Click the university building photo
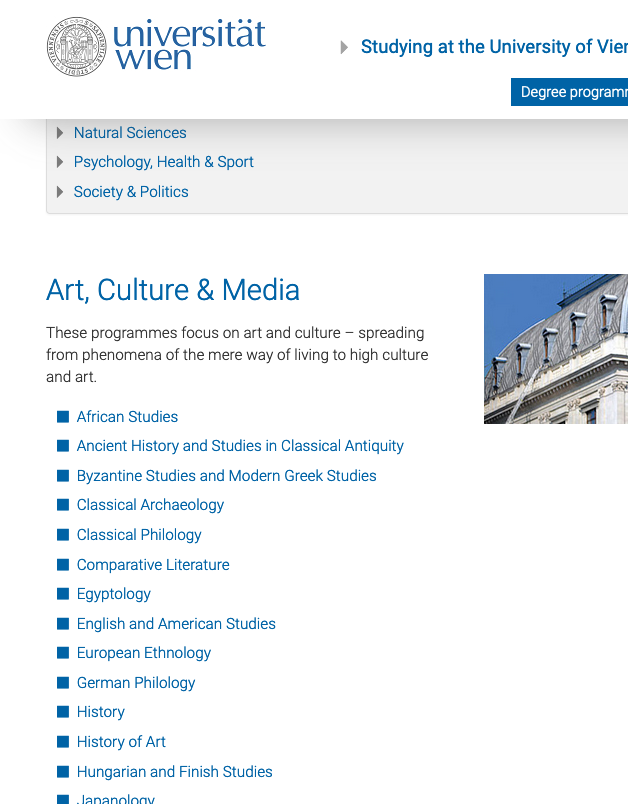This screenshot has width=628, height=804. [x=556, y=349]
